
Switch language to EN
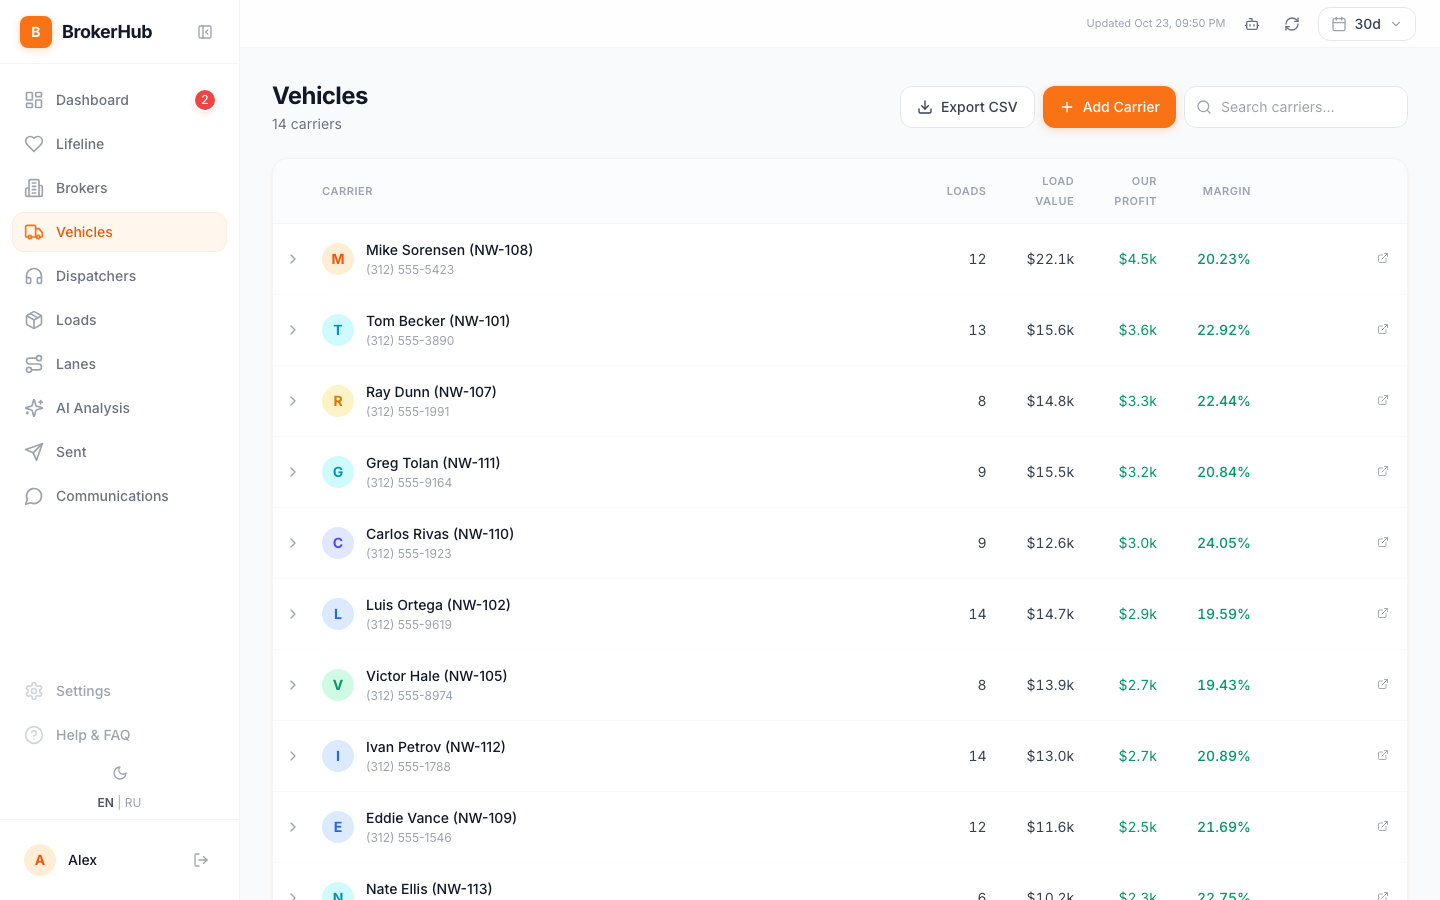[x=105, y=803]
